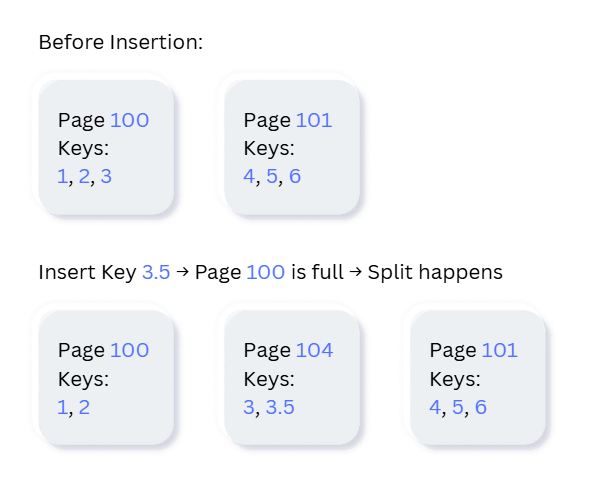Click first arrow after 'Insert Key 3.5'
The image size is (602, 488).
tap(182, 272)
